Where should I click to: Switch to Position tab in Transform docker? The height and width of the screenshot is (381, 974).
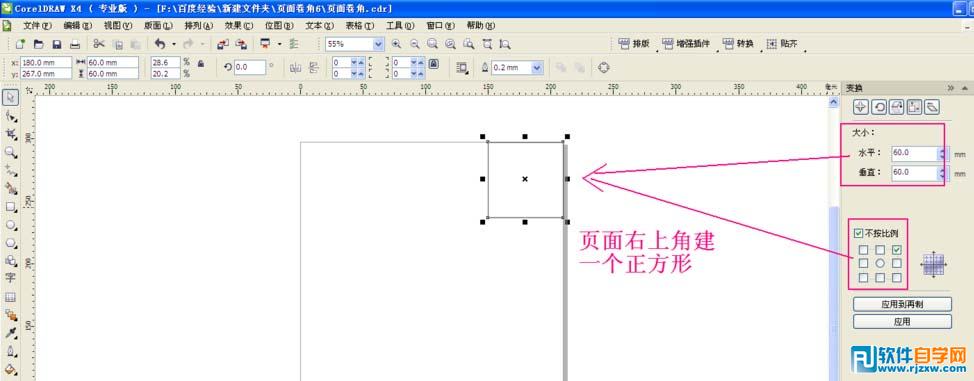click(860, 107)
